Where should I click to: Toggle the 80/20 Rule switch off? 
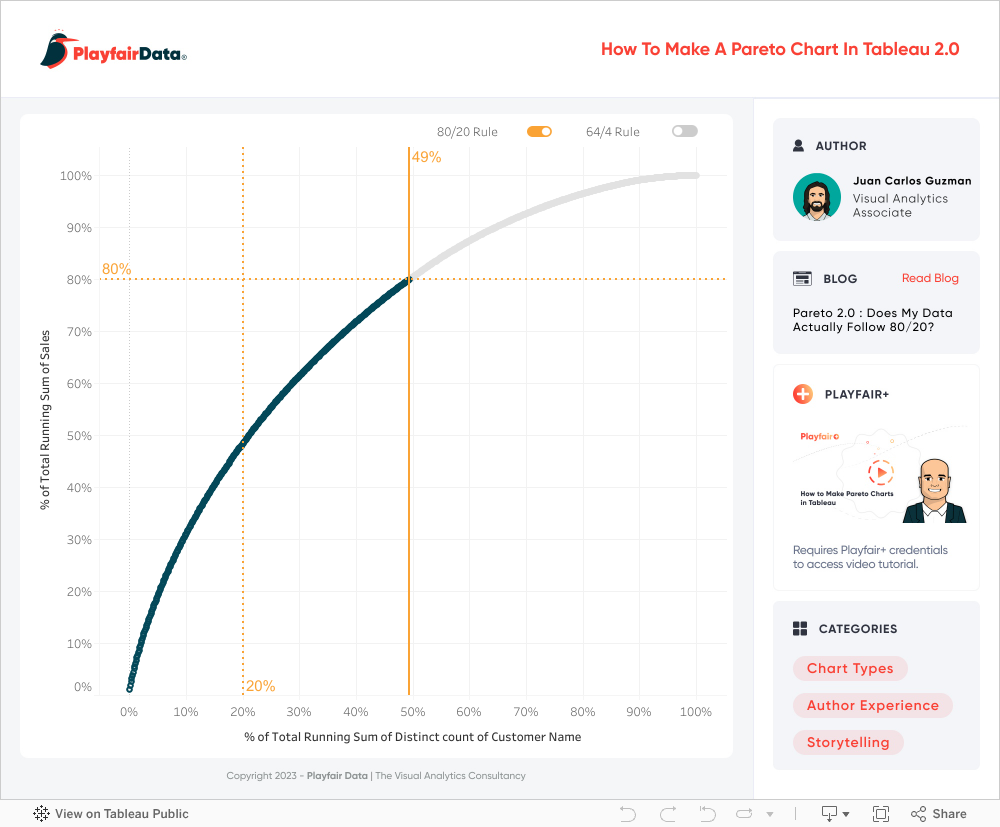pos(539,131)
